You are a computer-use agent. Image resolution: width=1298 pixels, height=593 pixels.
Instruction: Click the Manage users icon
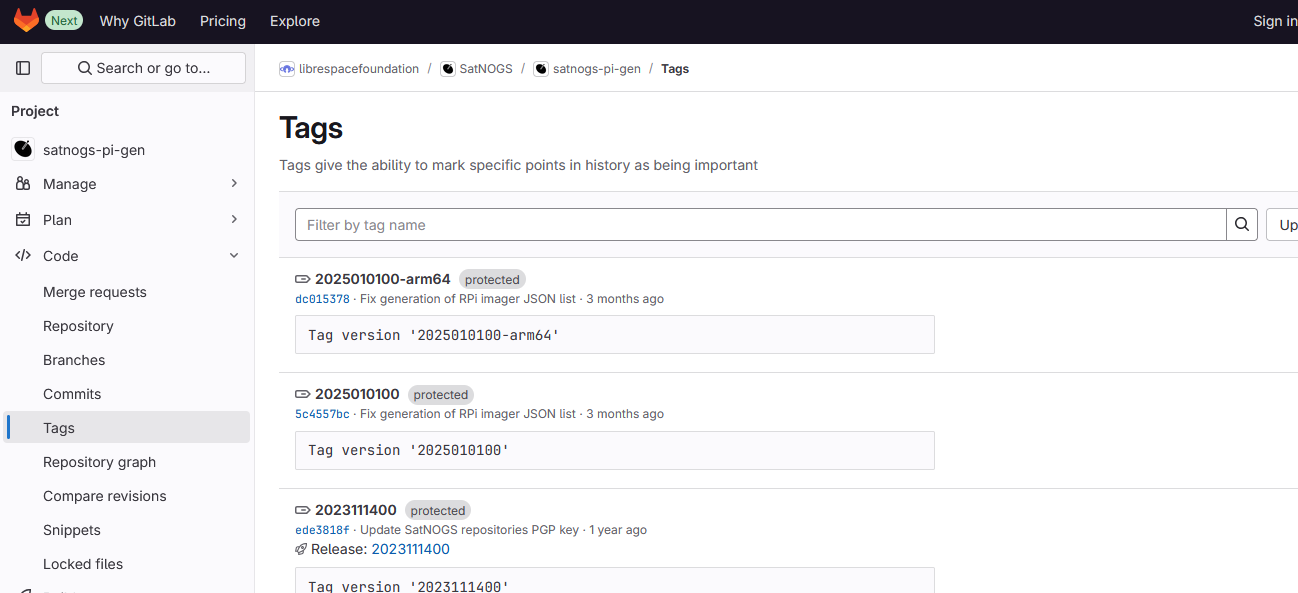pos(23,184)
